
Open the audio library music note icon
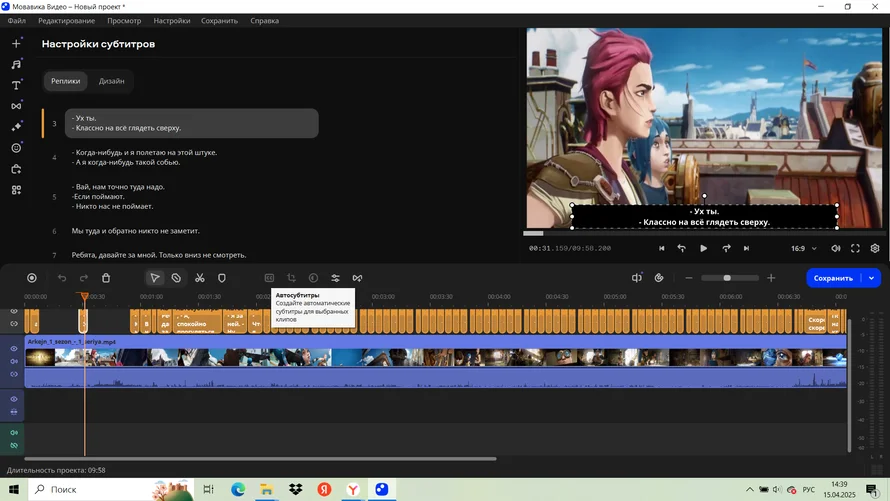coord(16,64)
